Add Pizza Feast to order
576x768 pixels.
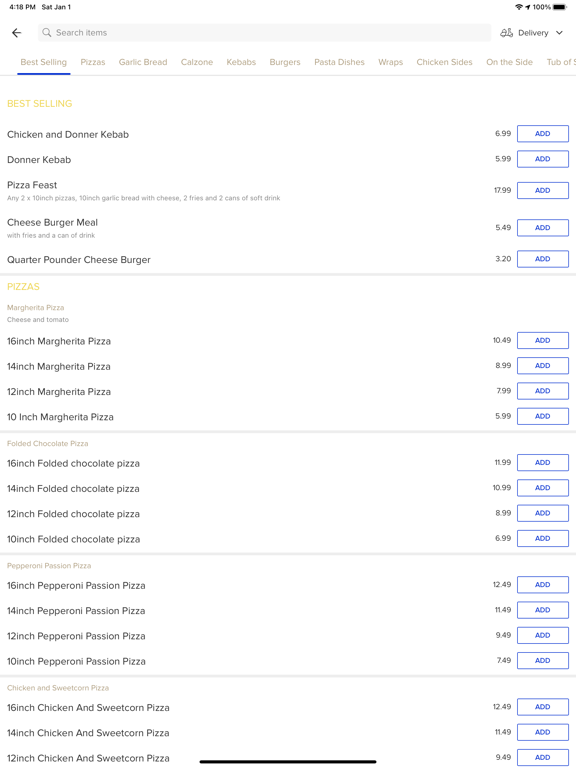click(543, 191)
